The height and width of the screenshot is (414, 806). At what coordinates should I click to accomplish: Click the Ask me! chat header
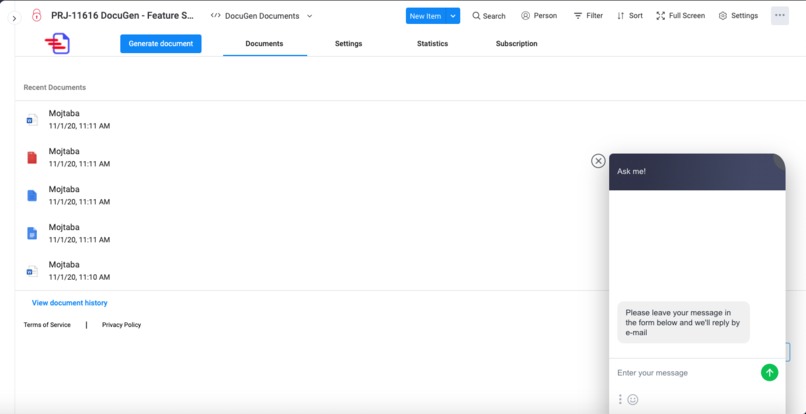point(697,172)
